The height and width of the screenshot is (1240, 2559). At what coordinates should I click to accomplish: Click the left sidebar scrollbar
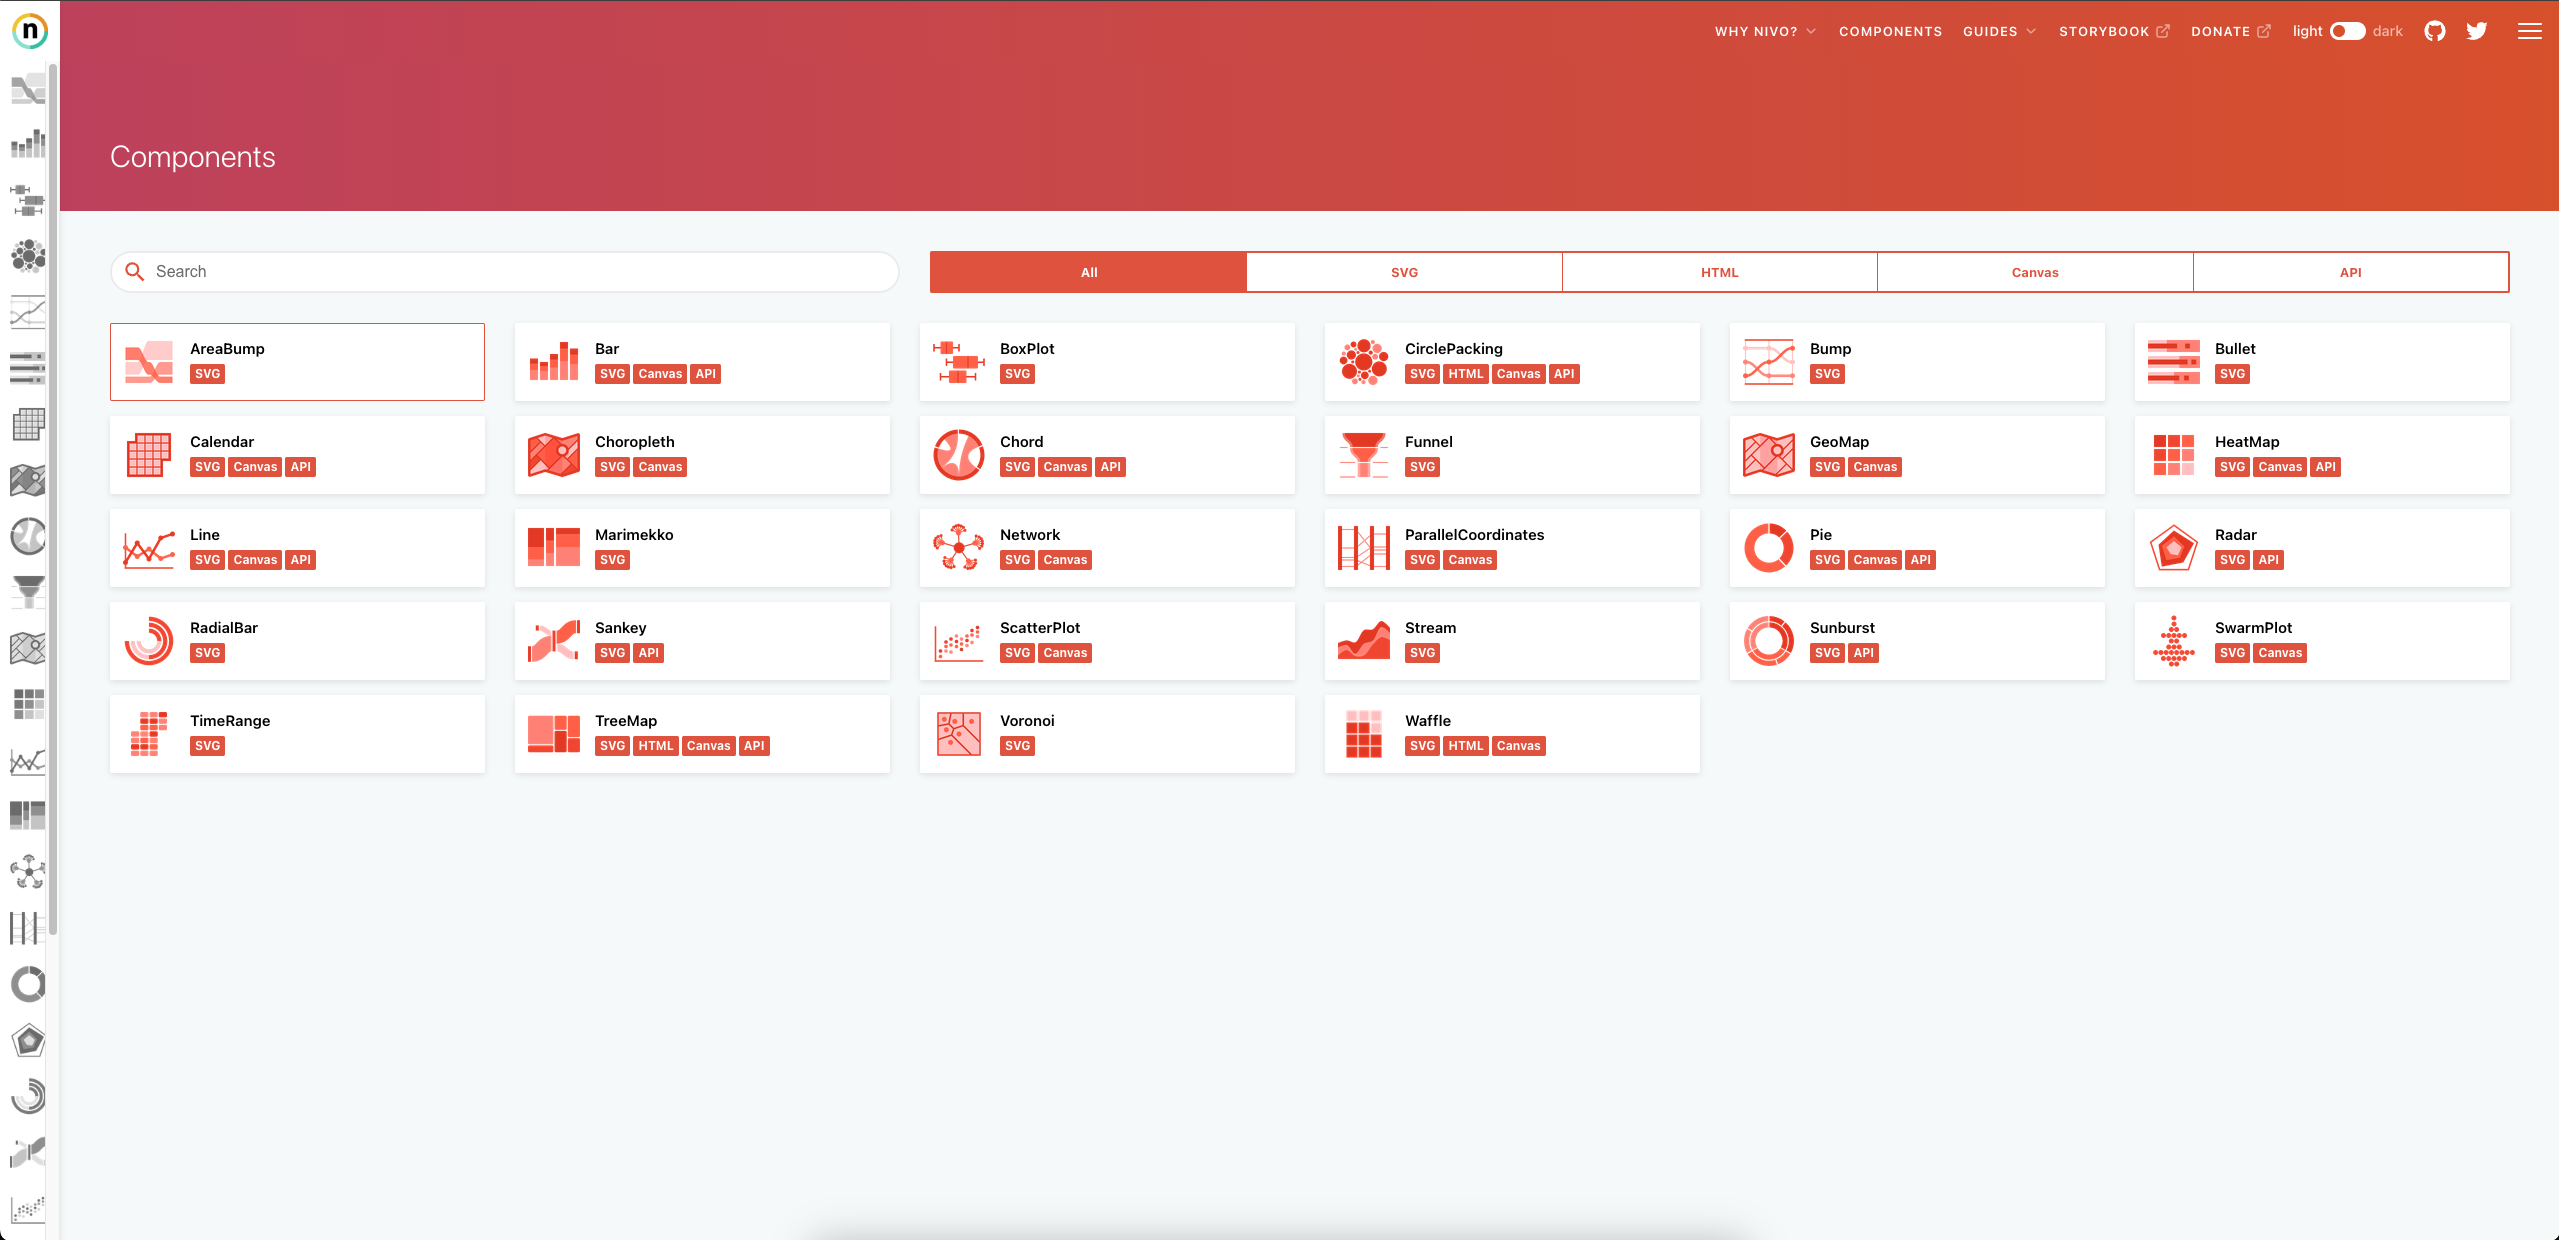(53, 500)
